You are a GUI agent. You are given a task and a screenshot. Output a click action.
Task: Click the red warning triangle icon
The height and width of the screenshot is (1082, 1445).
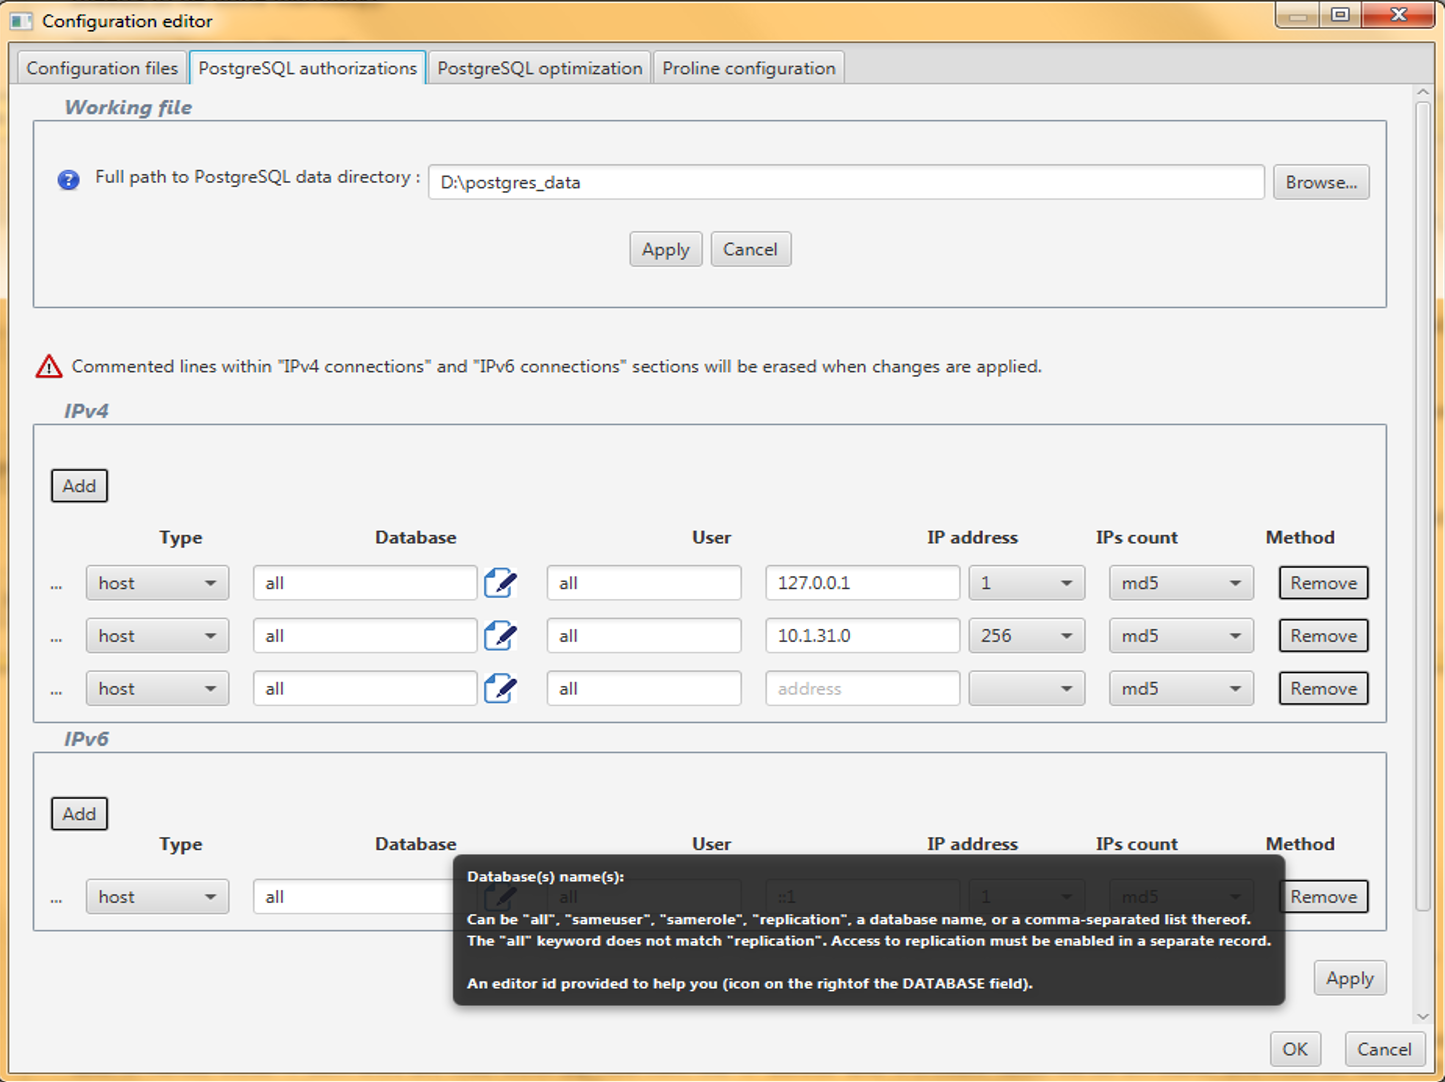[49, 367]
